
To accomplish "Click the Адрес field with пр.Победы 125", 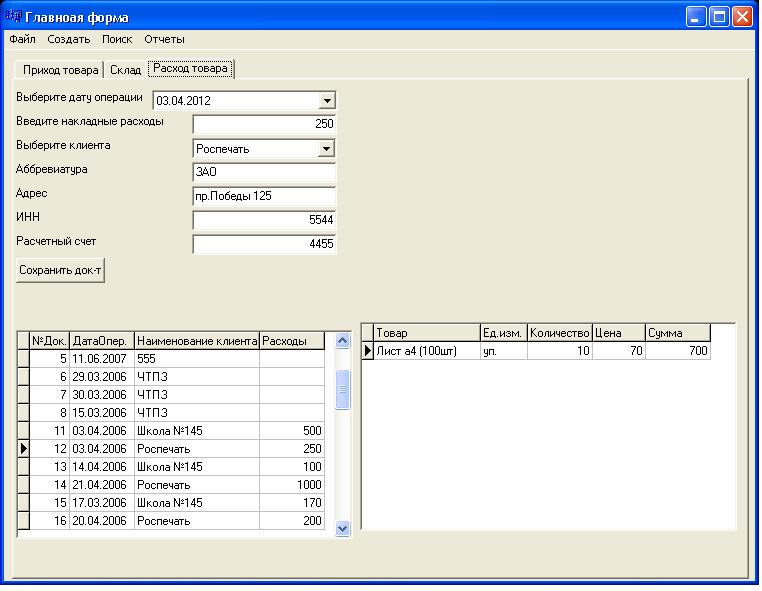I will tap(264, 196).
